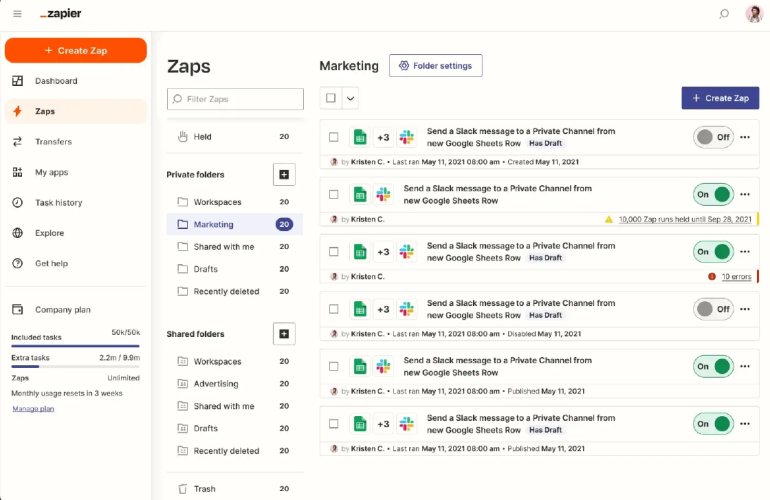The image size is (770, 500).
Task: Click the Slack icon in last Zap row
Action: click(x=407, y=424)
